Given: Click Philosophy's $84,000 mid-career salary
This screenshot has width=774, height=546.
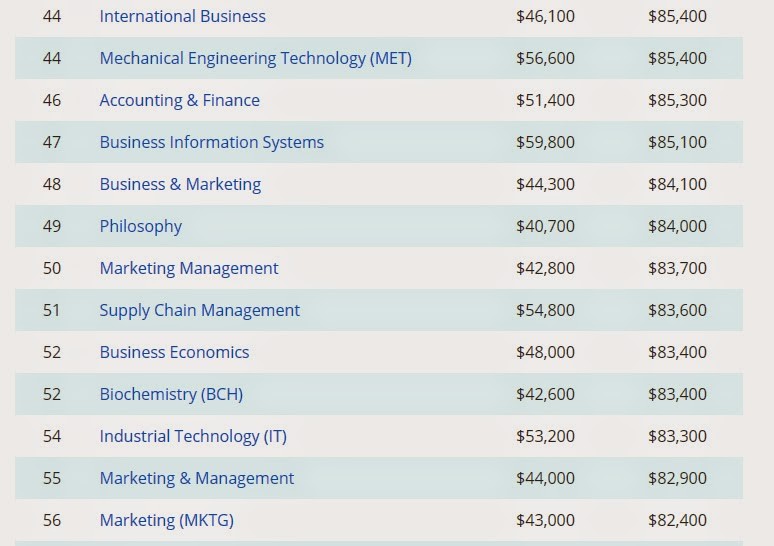Looking at the screenshot, I should pyautogui.click(x=677, y=226).
